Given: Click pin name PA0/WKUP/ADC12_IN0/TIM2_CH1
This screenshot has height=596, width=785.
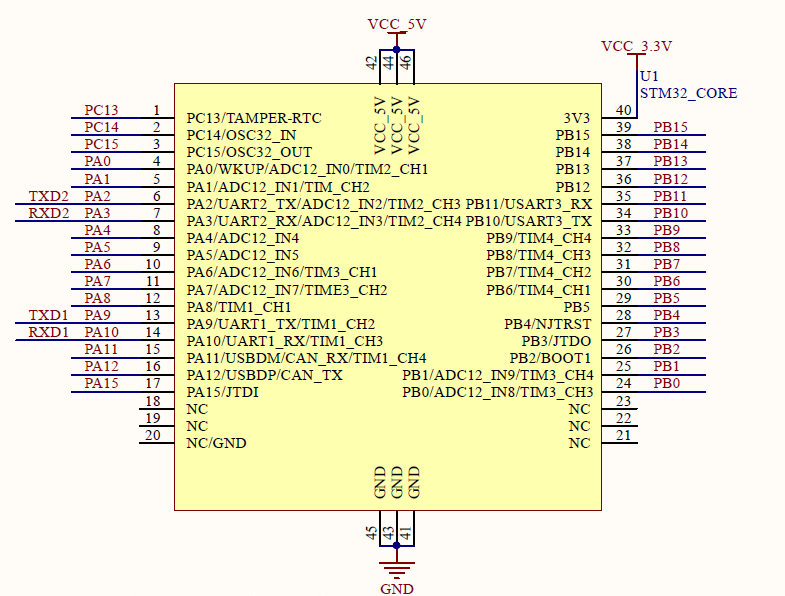Looking at the screenshot, I should pyautogui.click(x=307, y=169).
